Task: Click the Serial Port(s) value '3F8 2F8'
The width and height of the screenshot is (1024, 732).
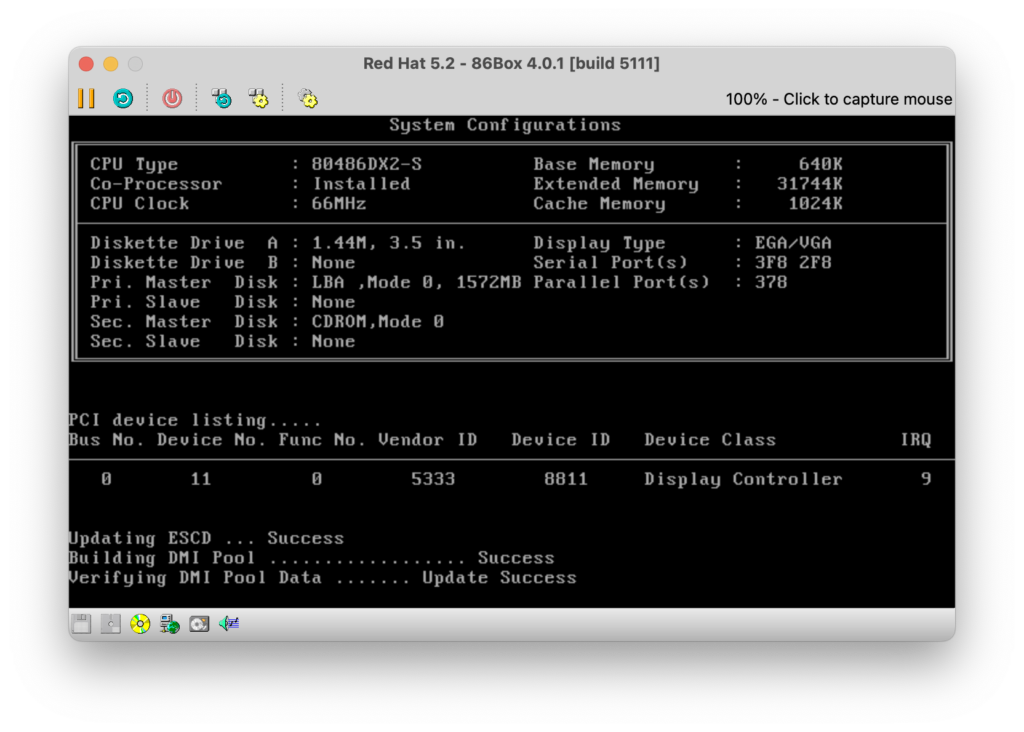Action: pos(793,263)
